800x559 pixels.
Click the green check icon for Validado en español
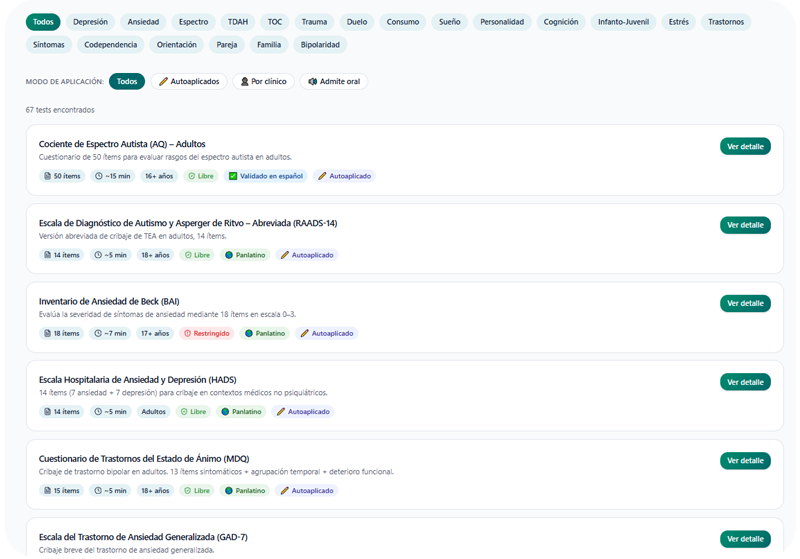[x=233, y=176]
